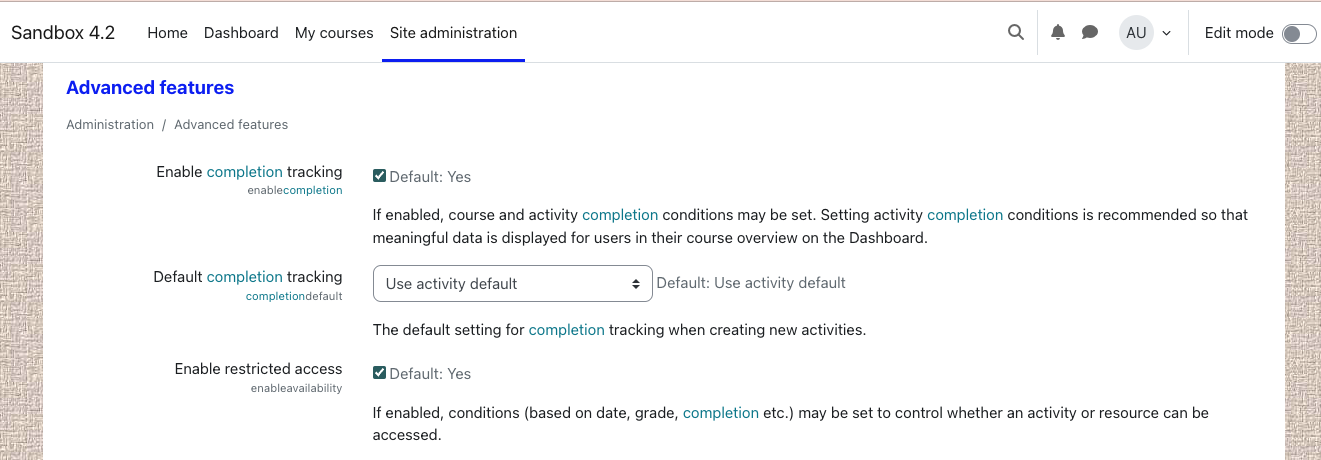Toggle the Edit mode switch

1299,33
